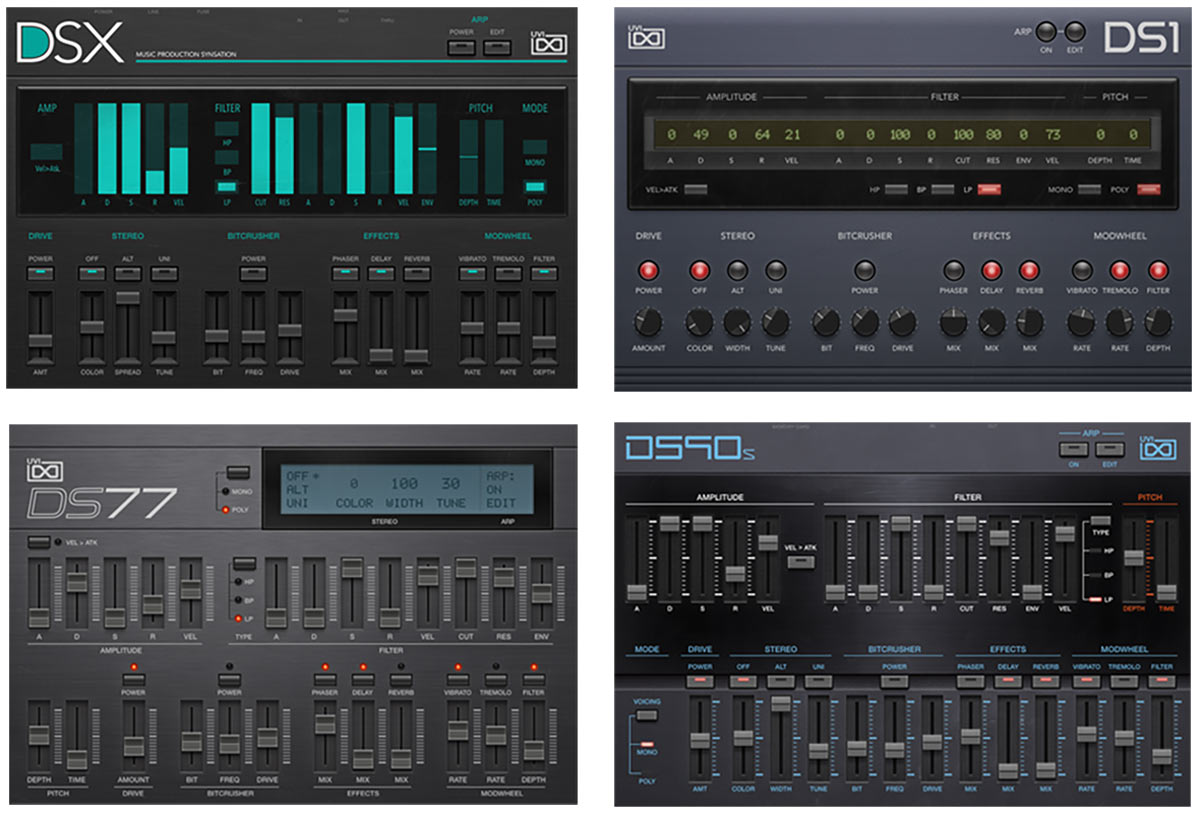Toggle the DS1 Drive POWER LED button
Image resolution: width=1200 pixels, height=817 pixels.
[647, 270]
